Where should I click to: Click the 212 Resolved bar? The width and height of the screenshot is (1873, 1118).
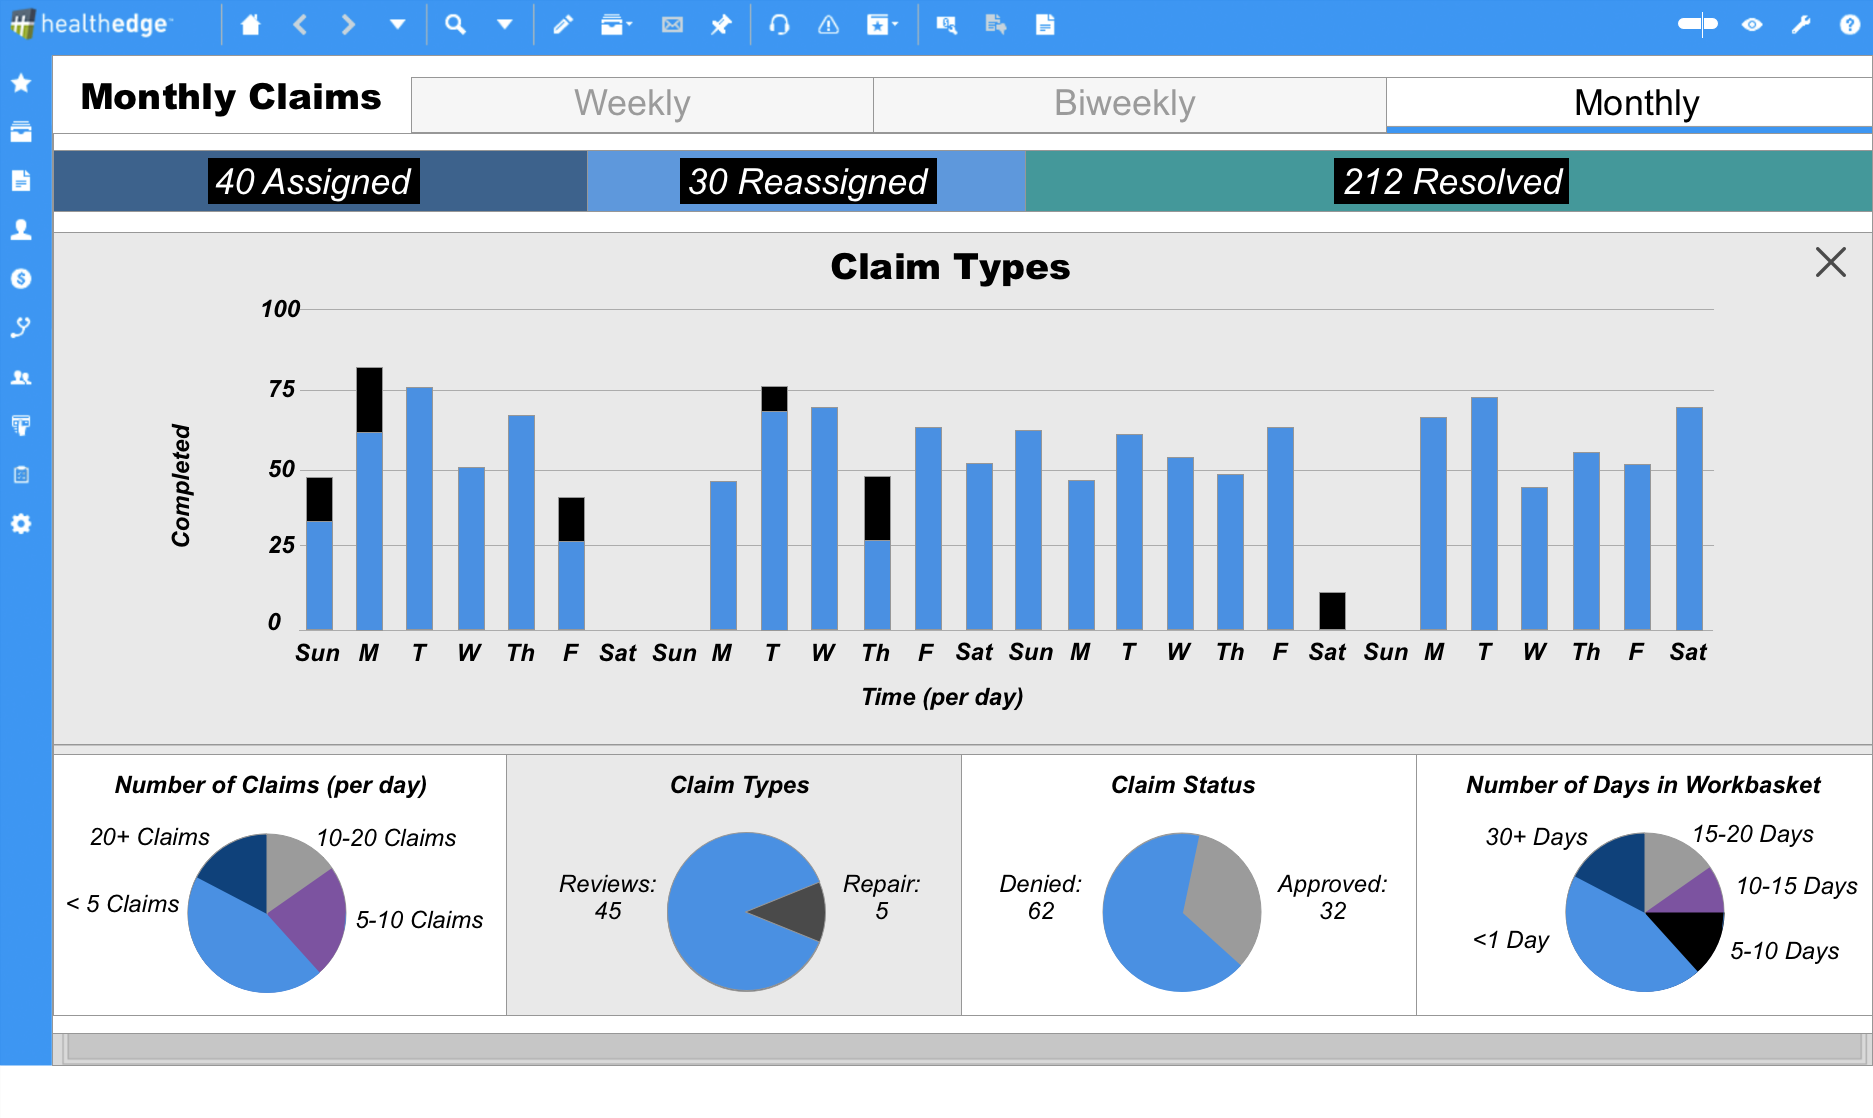(1449, 181)
